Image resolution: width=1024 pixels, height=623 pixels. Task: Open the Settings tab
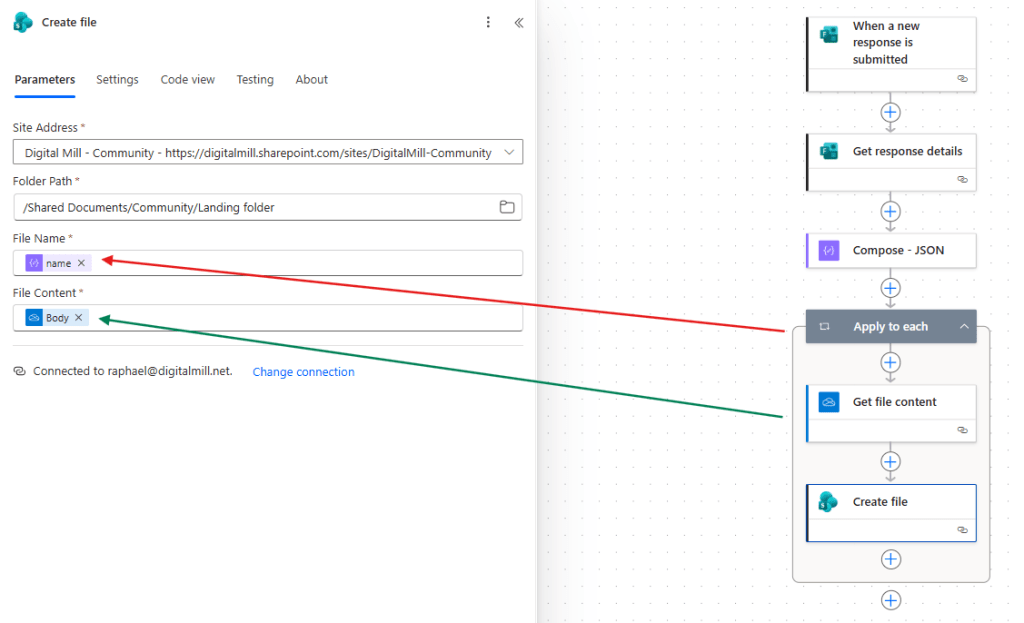click(x=117, y=79)
